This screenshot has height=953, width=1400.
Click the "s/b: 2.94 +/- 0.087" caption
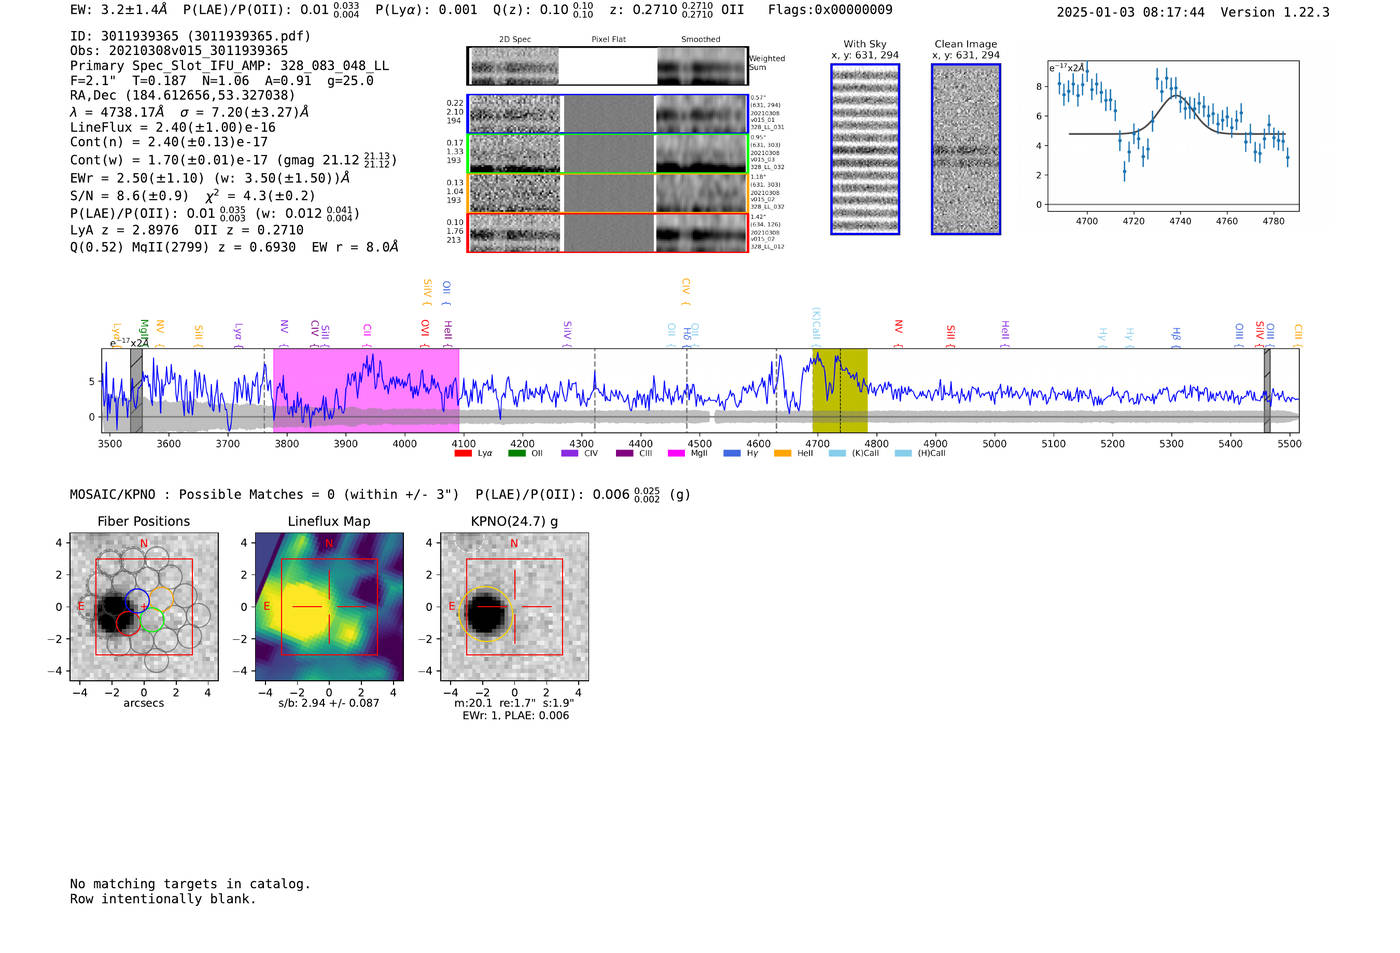coord(329,703)
